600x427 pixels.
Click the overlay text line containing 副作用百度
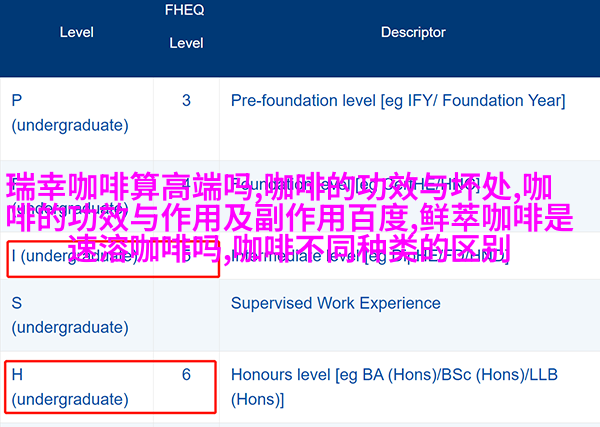click(289, 218)
